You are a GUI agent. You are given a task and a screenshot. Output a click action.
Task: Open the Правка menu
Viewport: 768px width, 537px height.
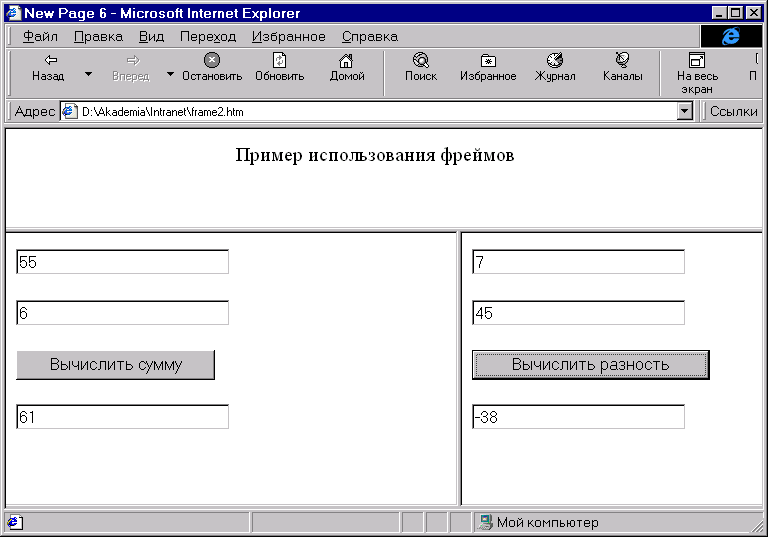click(98, 37)
